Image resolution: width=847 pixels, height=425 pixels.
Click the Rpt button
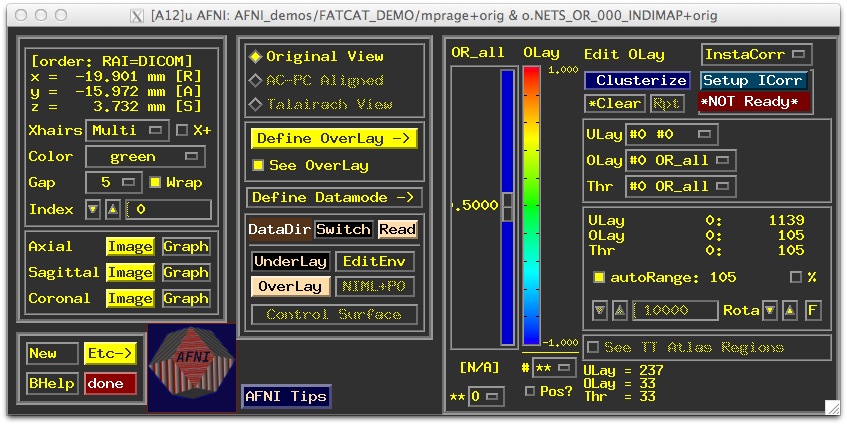pos(667,103)
